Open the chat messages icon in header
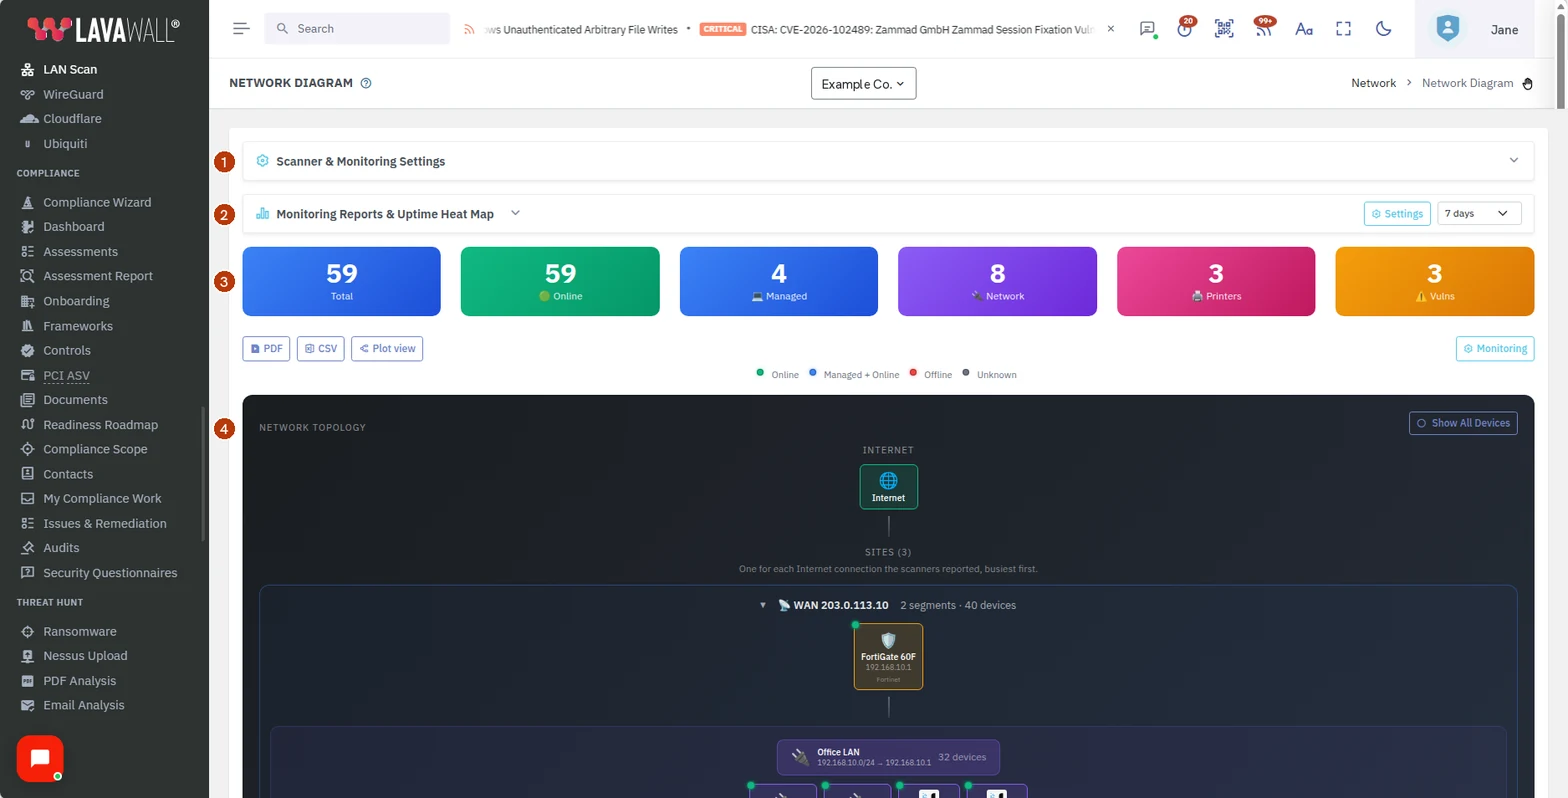The image size is (1568, 798). pos(1148,29)
